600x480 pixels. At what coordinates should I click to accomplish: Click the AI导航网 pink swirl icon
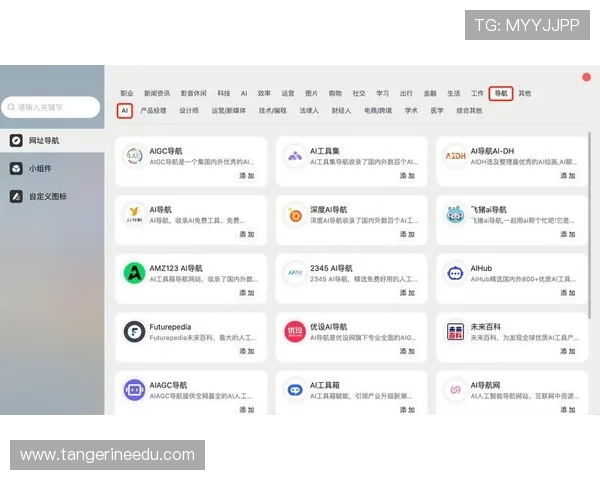(x=455, y=390)
